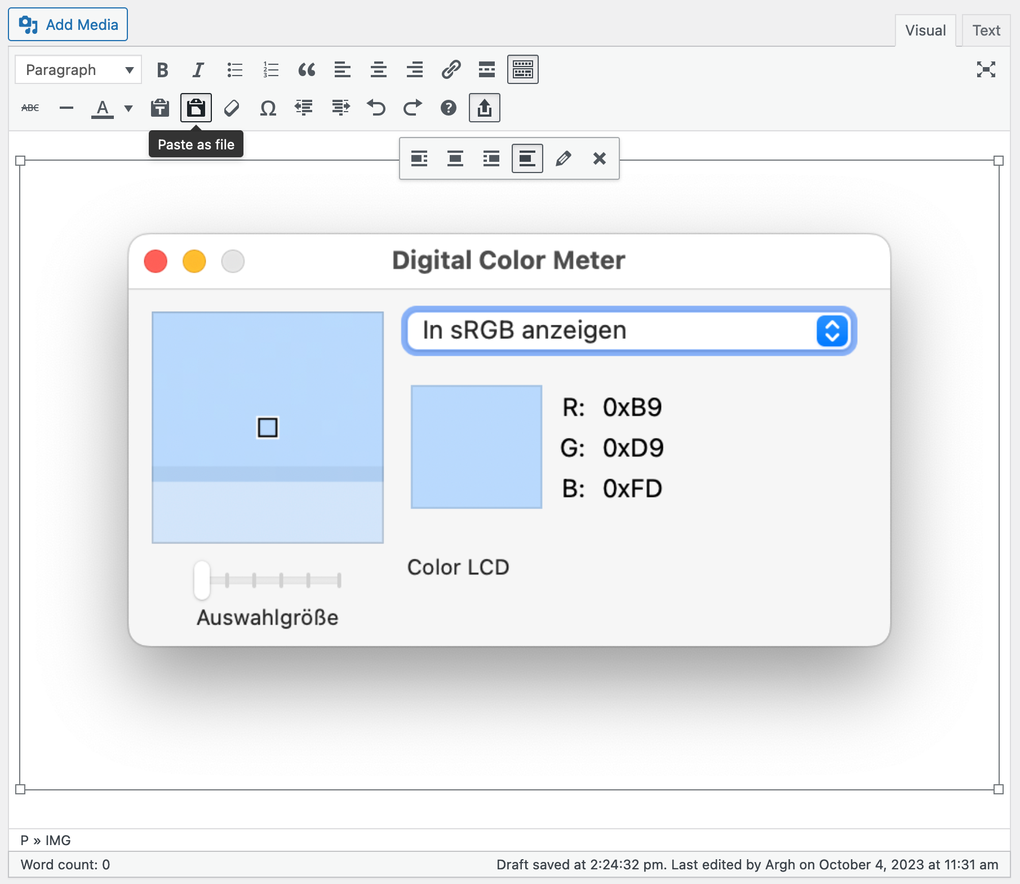The width and height of the screenshot is (1020, 884).
Task: Toggle bold formatting
Action: [163, 70]
